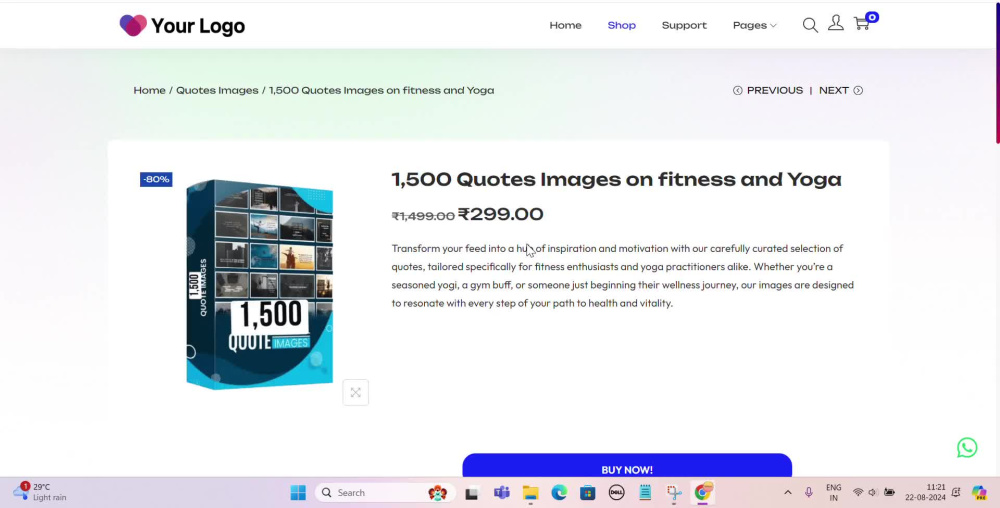
Task: Go to PREVIOUS product link
Action: pos(775,91)
